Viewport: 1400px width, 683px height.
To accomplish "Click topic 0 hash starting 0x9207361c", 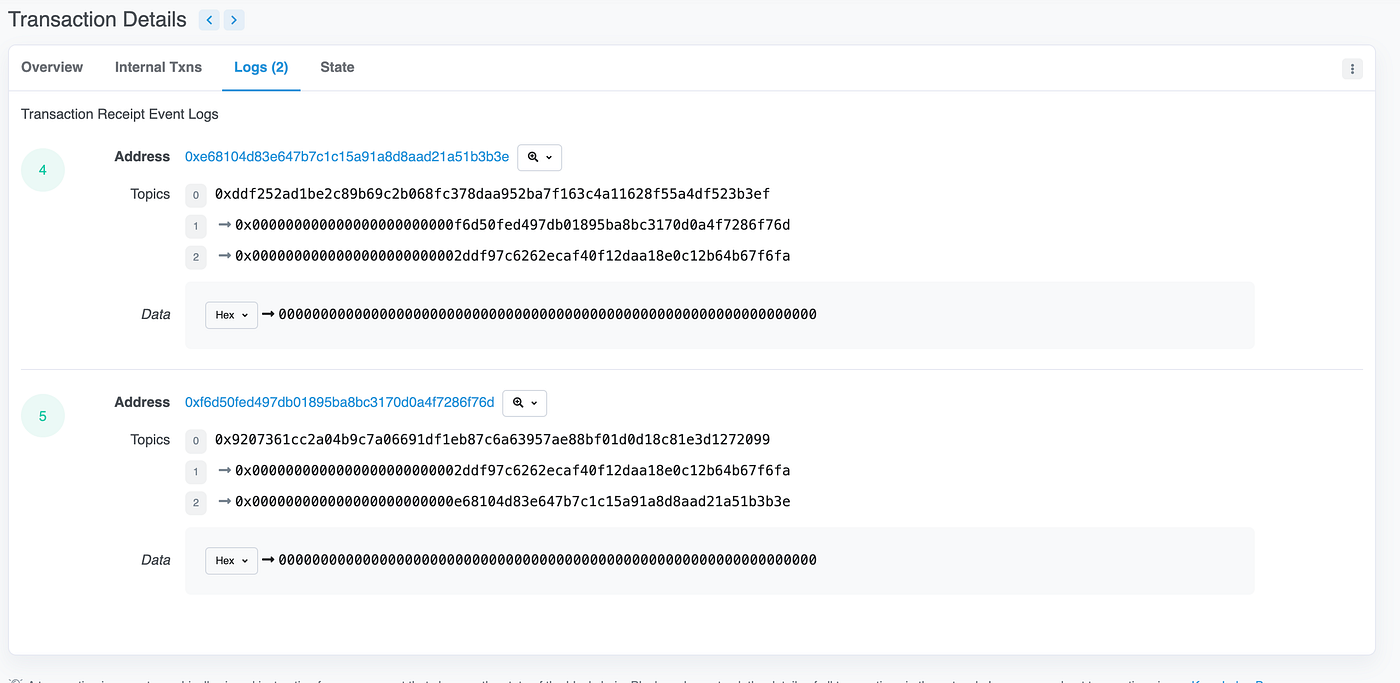I will [x=492, y=439].
